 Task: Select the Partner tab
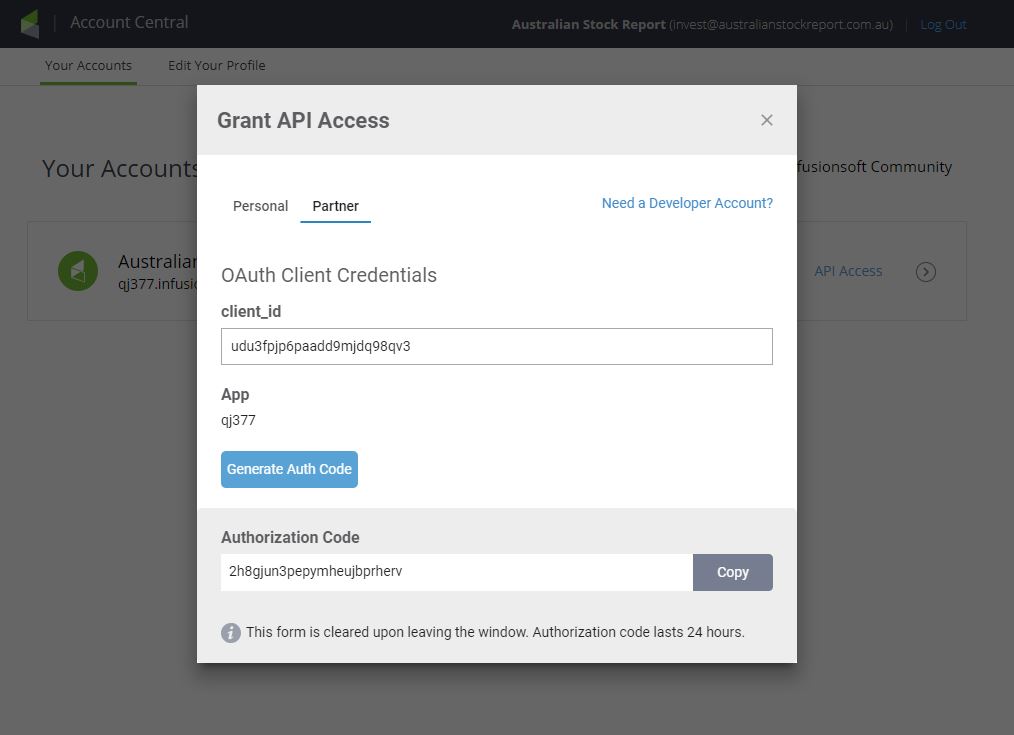[x=335, y=206]
